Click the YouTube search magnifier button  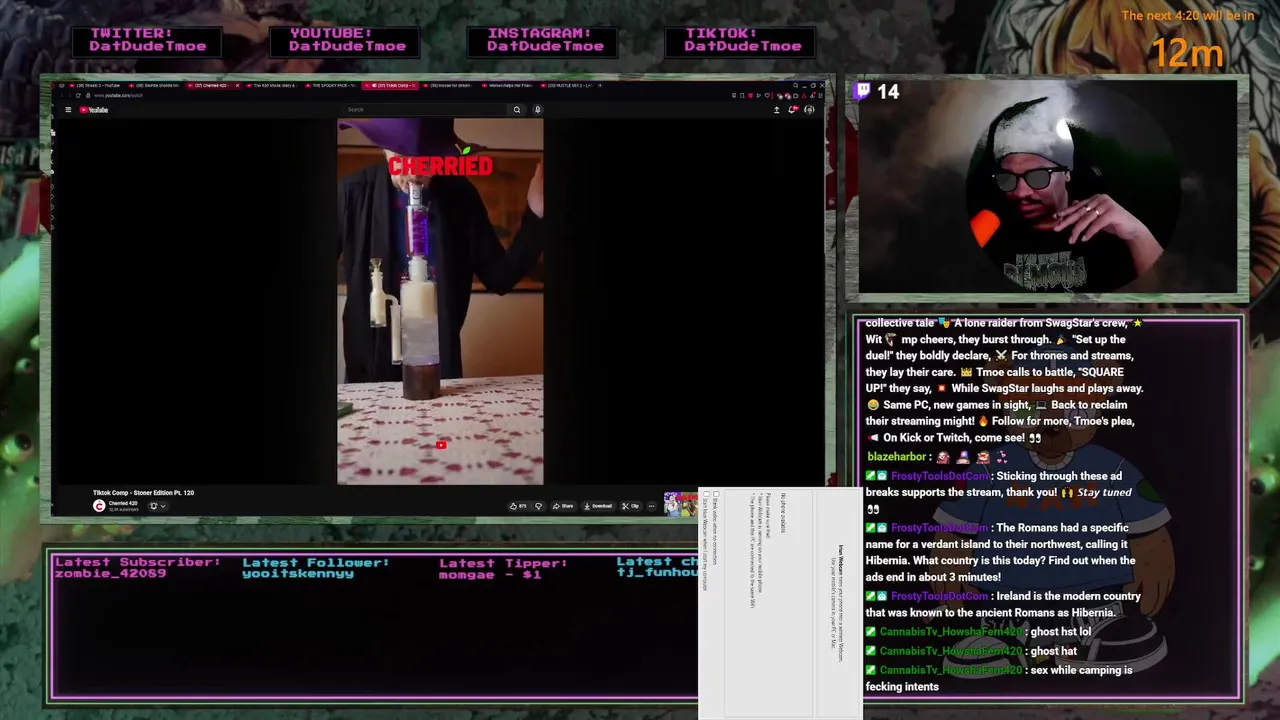tap(517, 110)
